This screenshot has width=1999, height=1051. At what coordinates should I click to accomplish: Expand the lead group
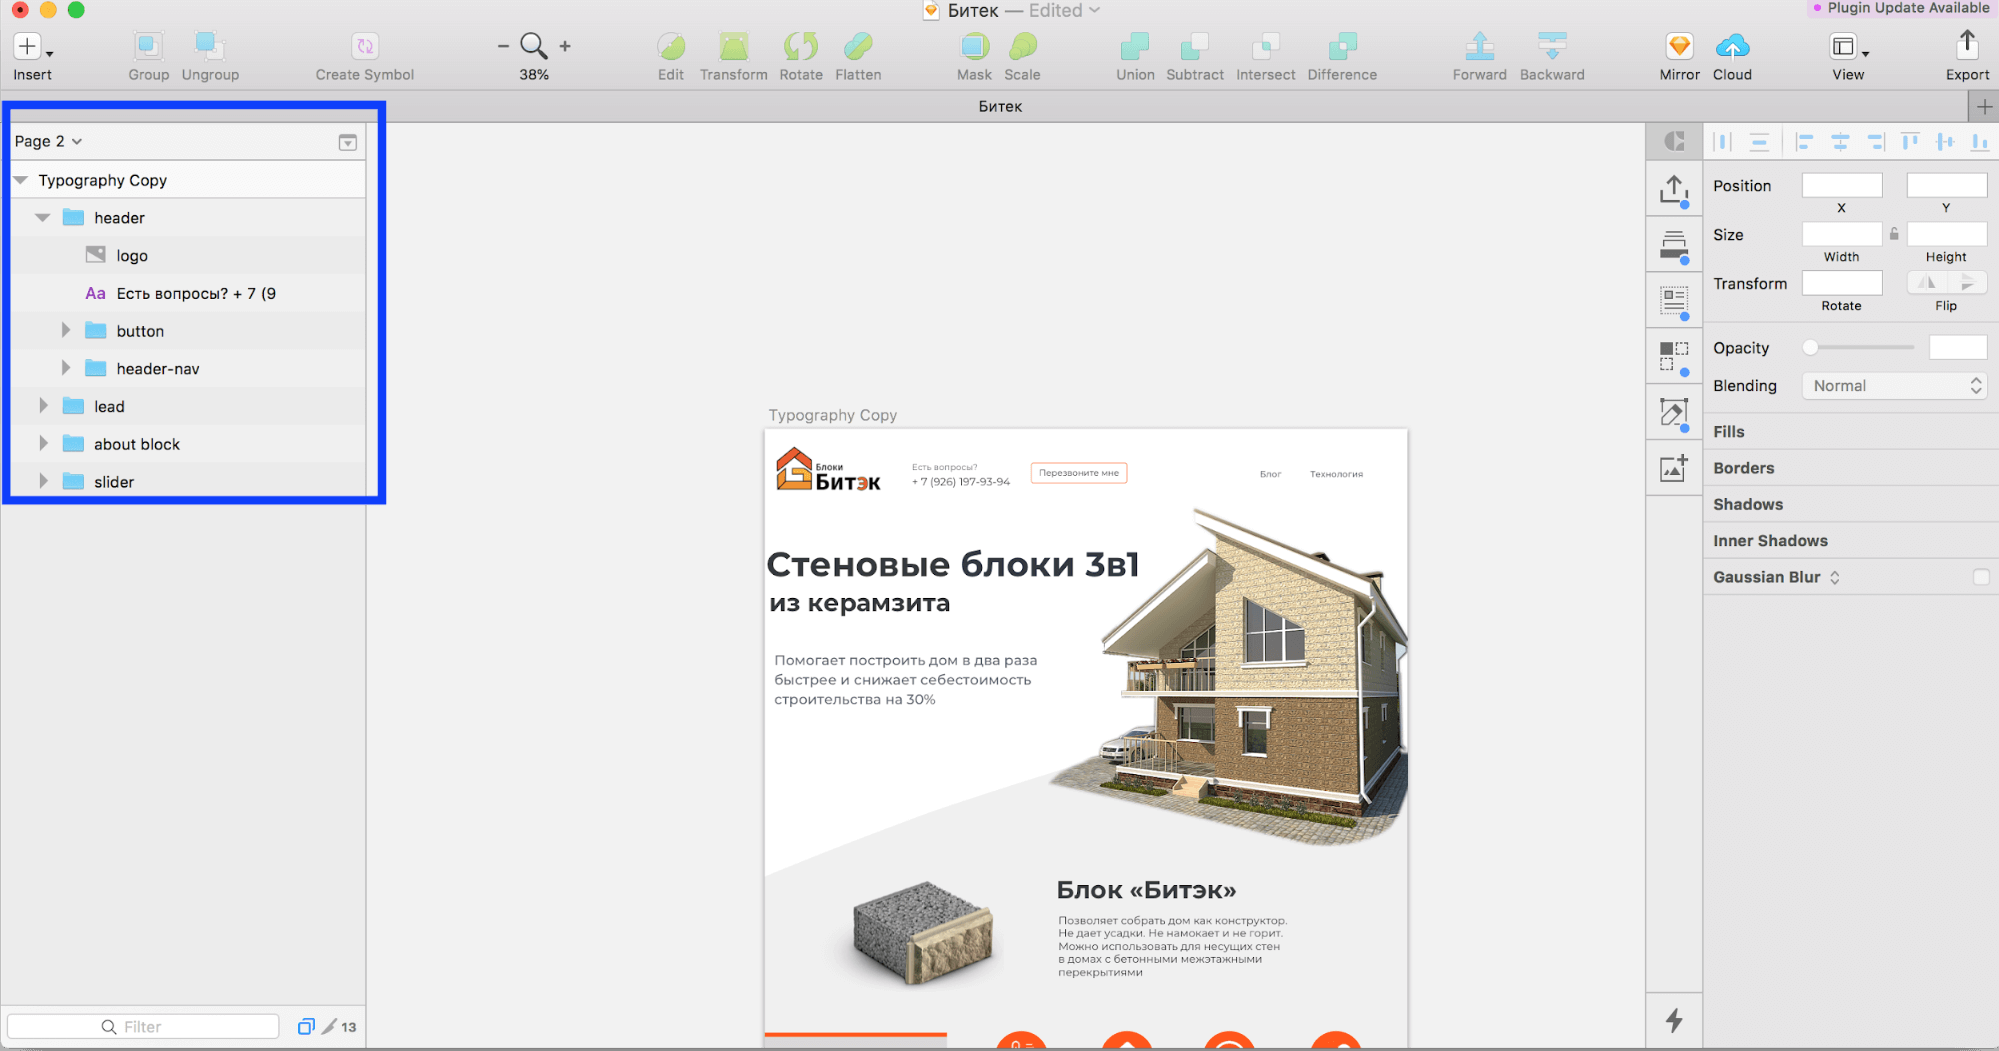(x=43, y=405)
